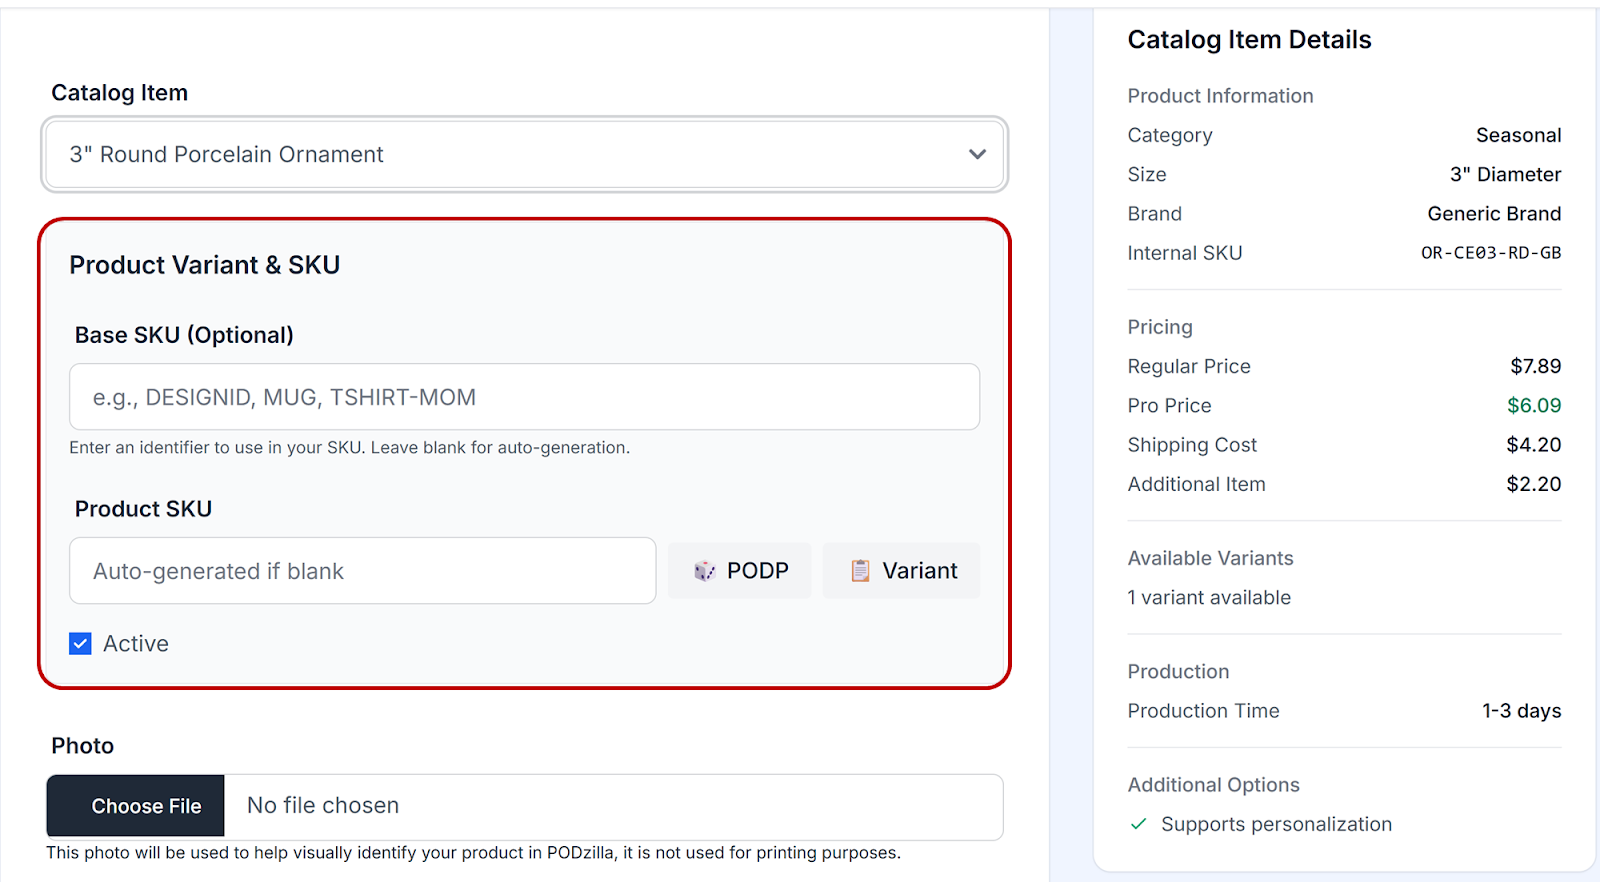This screenshot has width=1600, height=882.
Task: Select the Internal SKU value OR-CE03-RD-GB
Action: [x=1490, y=253]
